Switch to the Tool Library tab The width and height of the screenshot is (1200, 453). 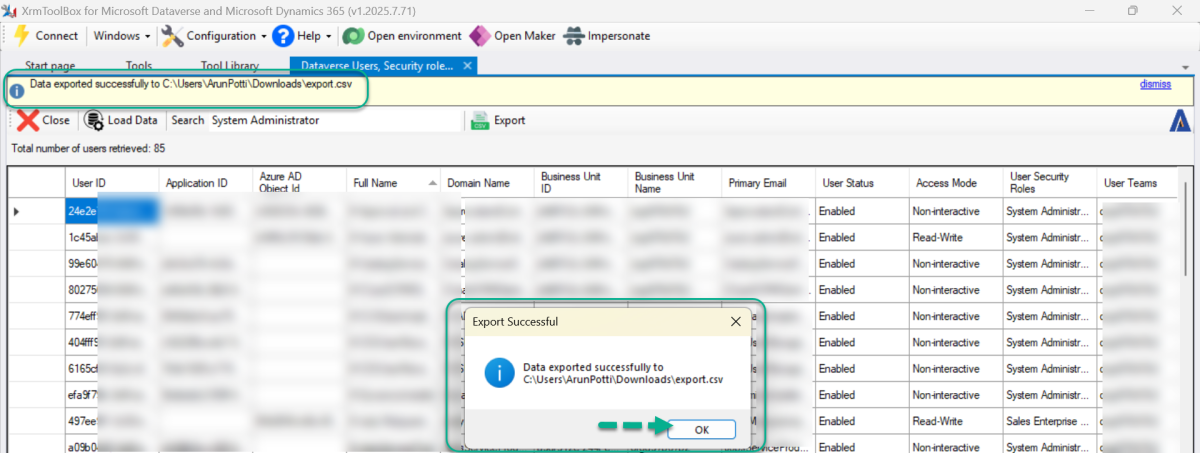[x=230, y=66]
